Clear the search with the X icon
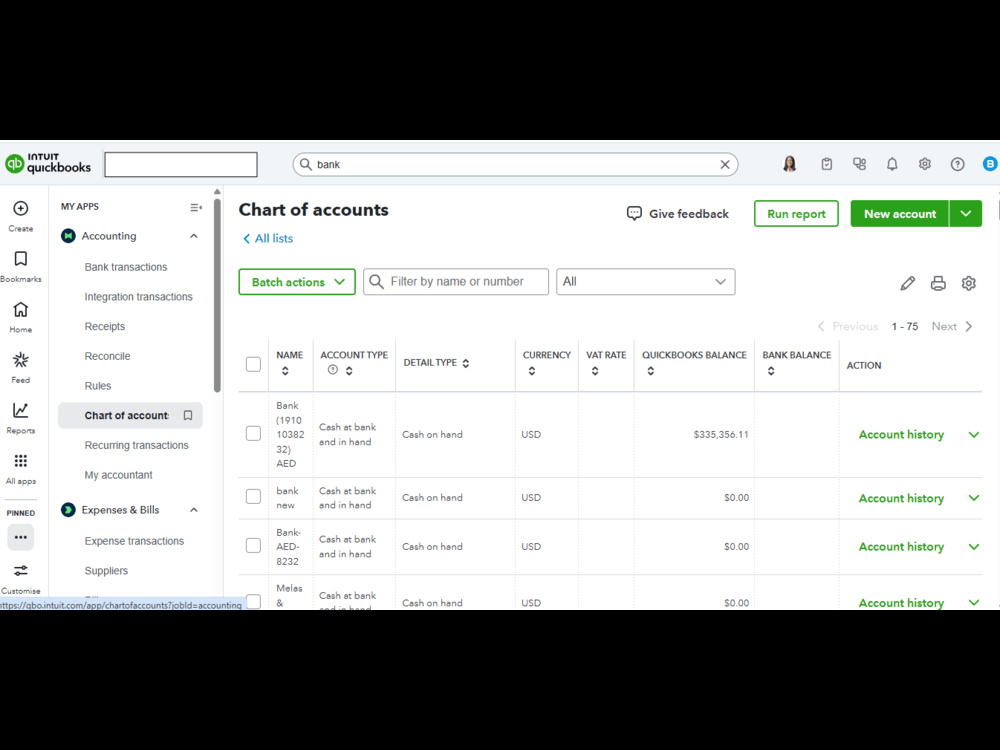 point(725,165)
